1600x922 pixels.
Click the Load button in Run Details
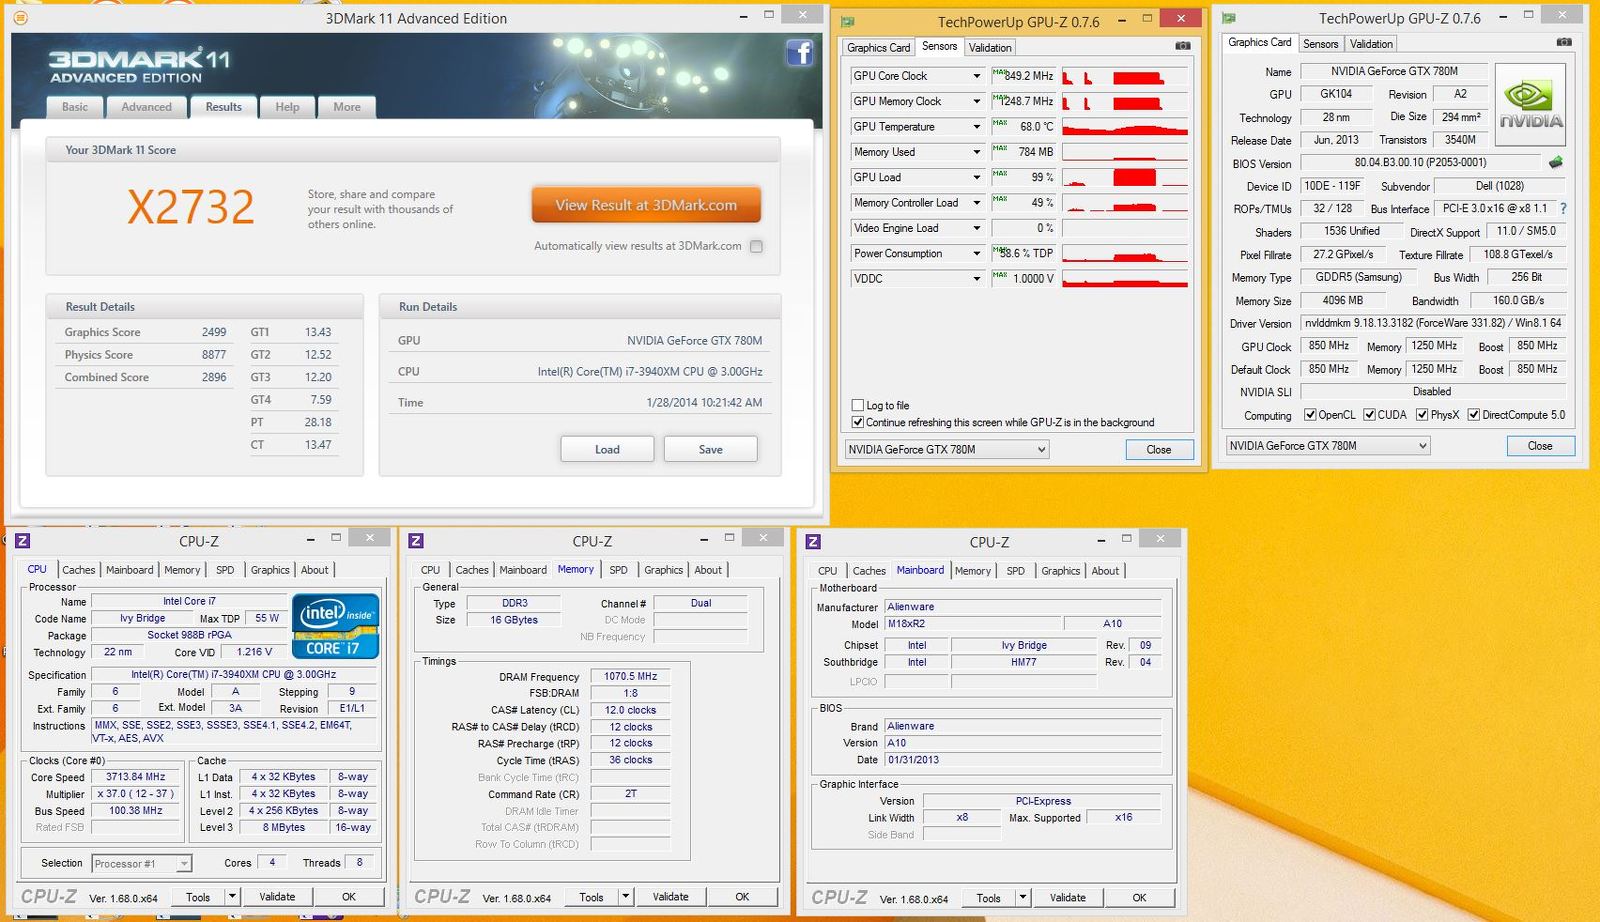tap(607, 449)
